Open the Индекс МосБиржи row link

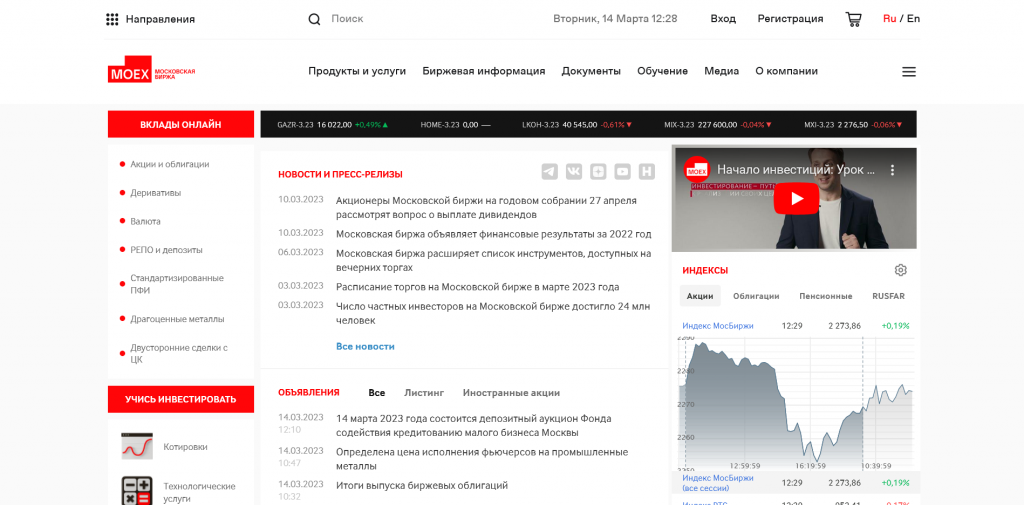coord(718,325)
